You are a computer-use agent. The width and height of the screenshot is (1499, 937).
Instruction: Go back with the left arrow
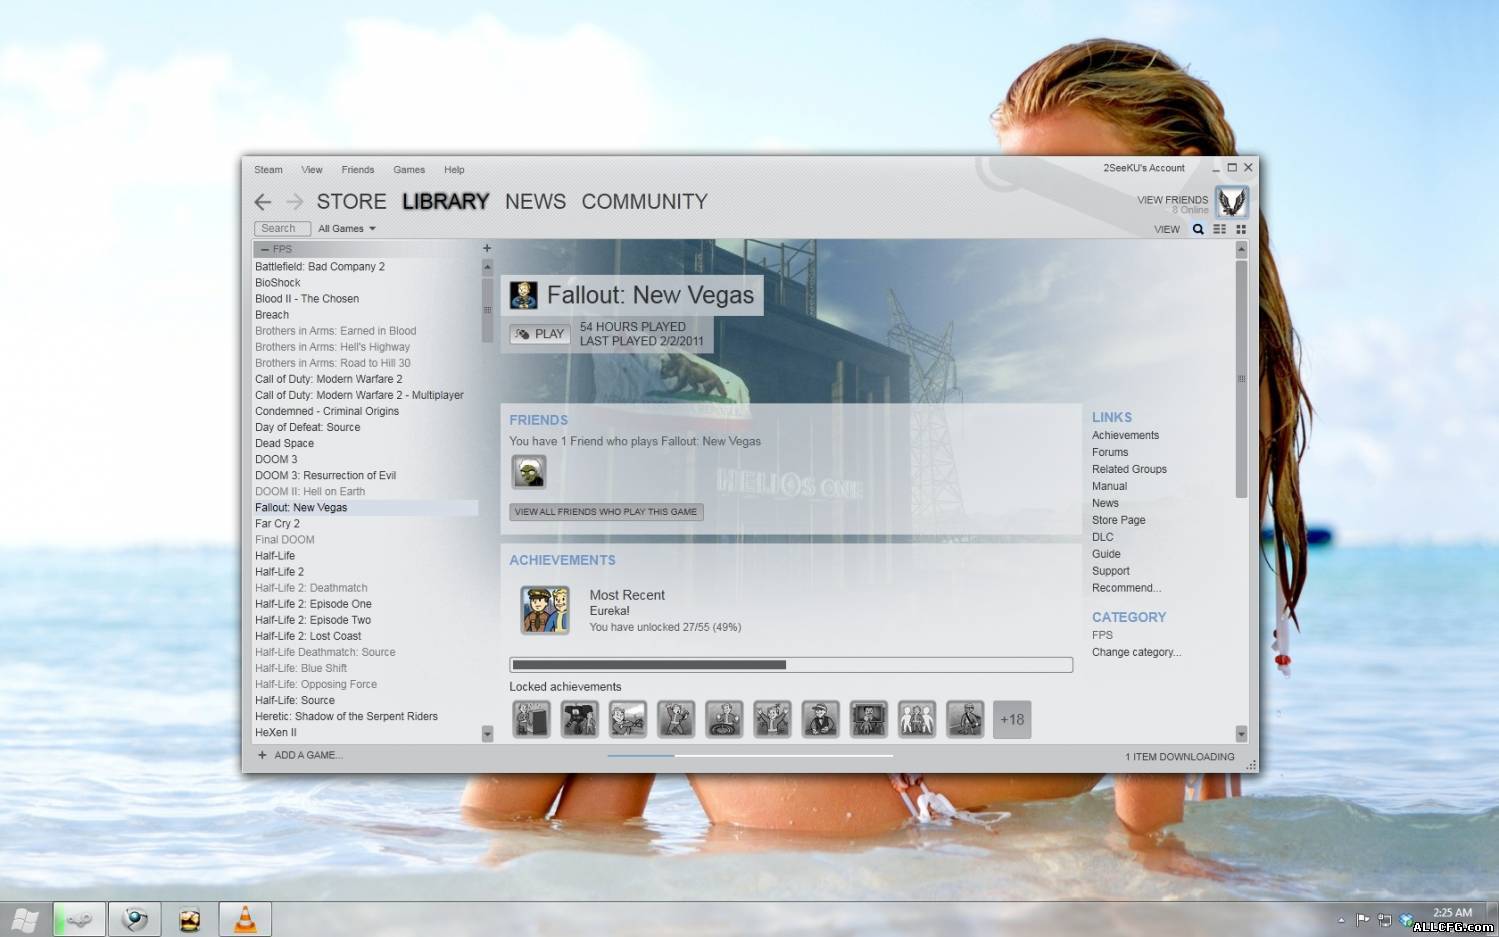263,202
